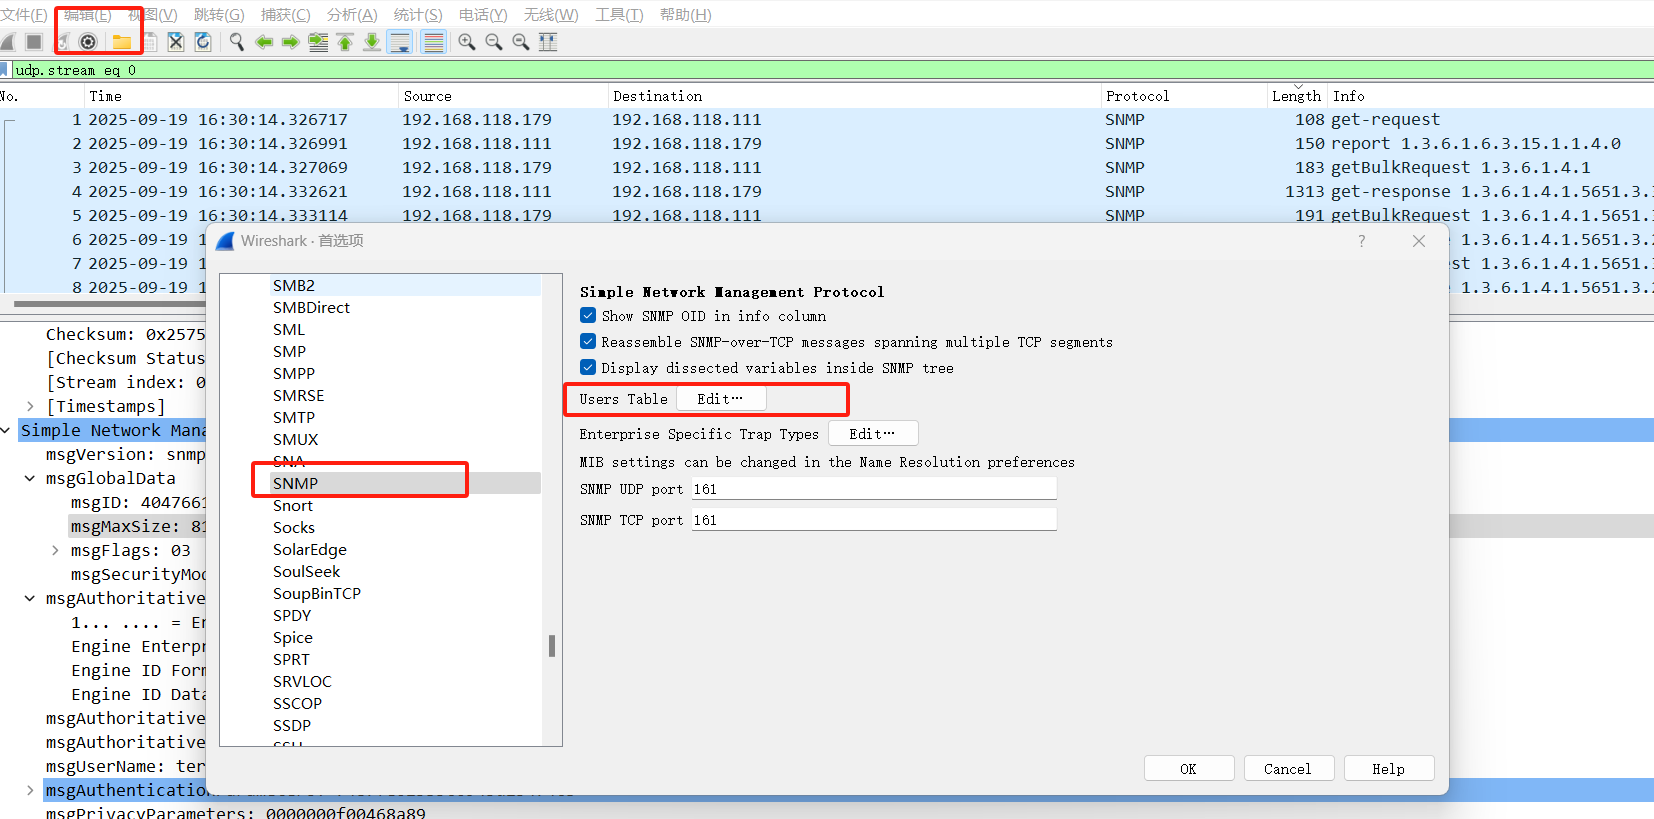Viewport: 1654px width, 819px height.
Task: Open the 统计(S) menu
Action: 417,14
